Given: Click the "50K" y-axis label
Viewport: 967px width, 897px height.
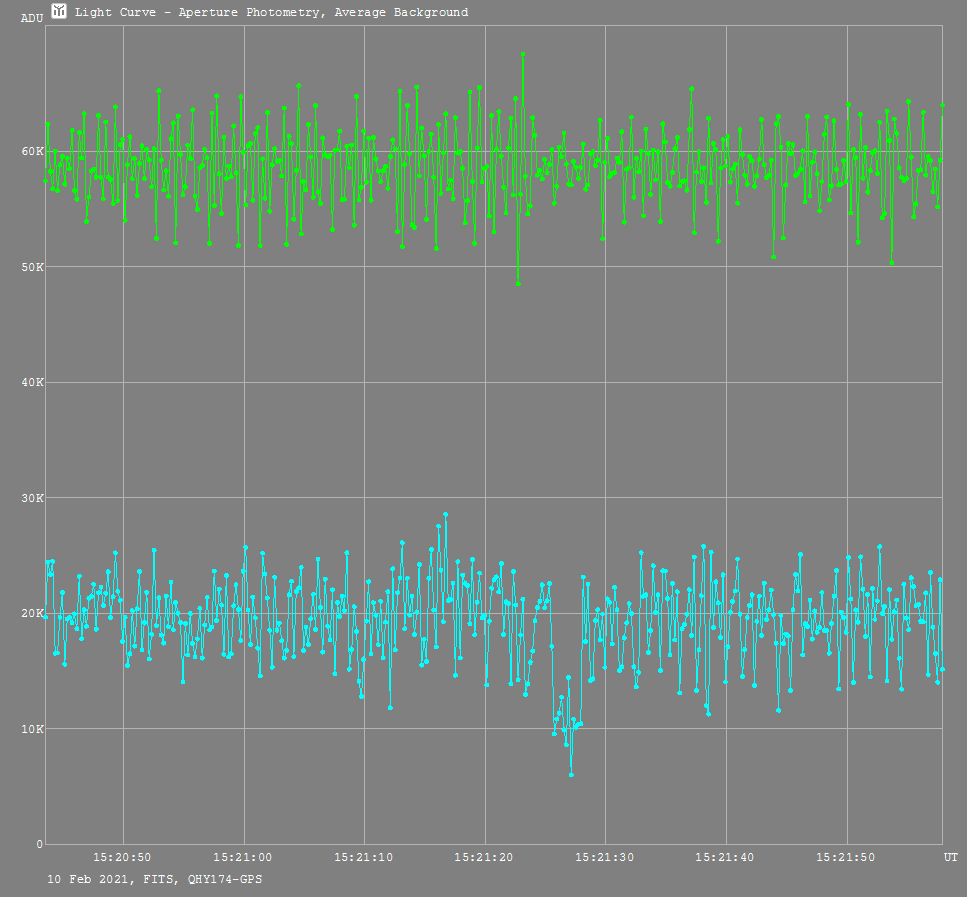Looking at the screenshot, I should click(33, 267).
